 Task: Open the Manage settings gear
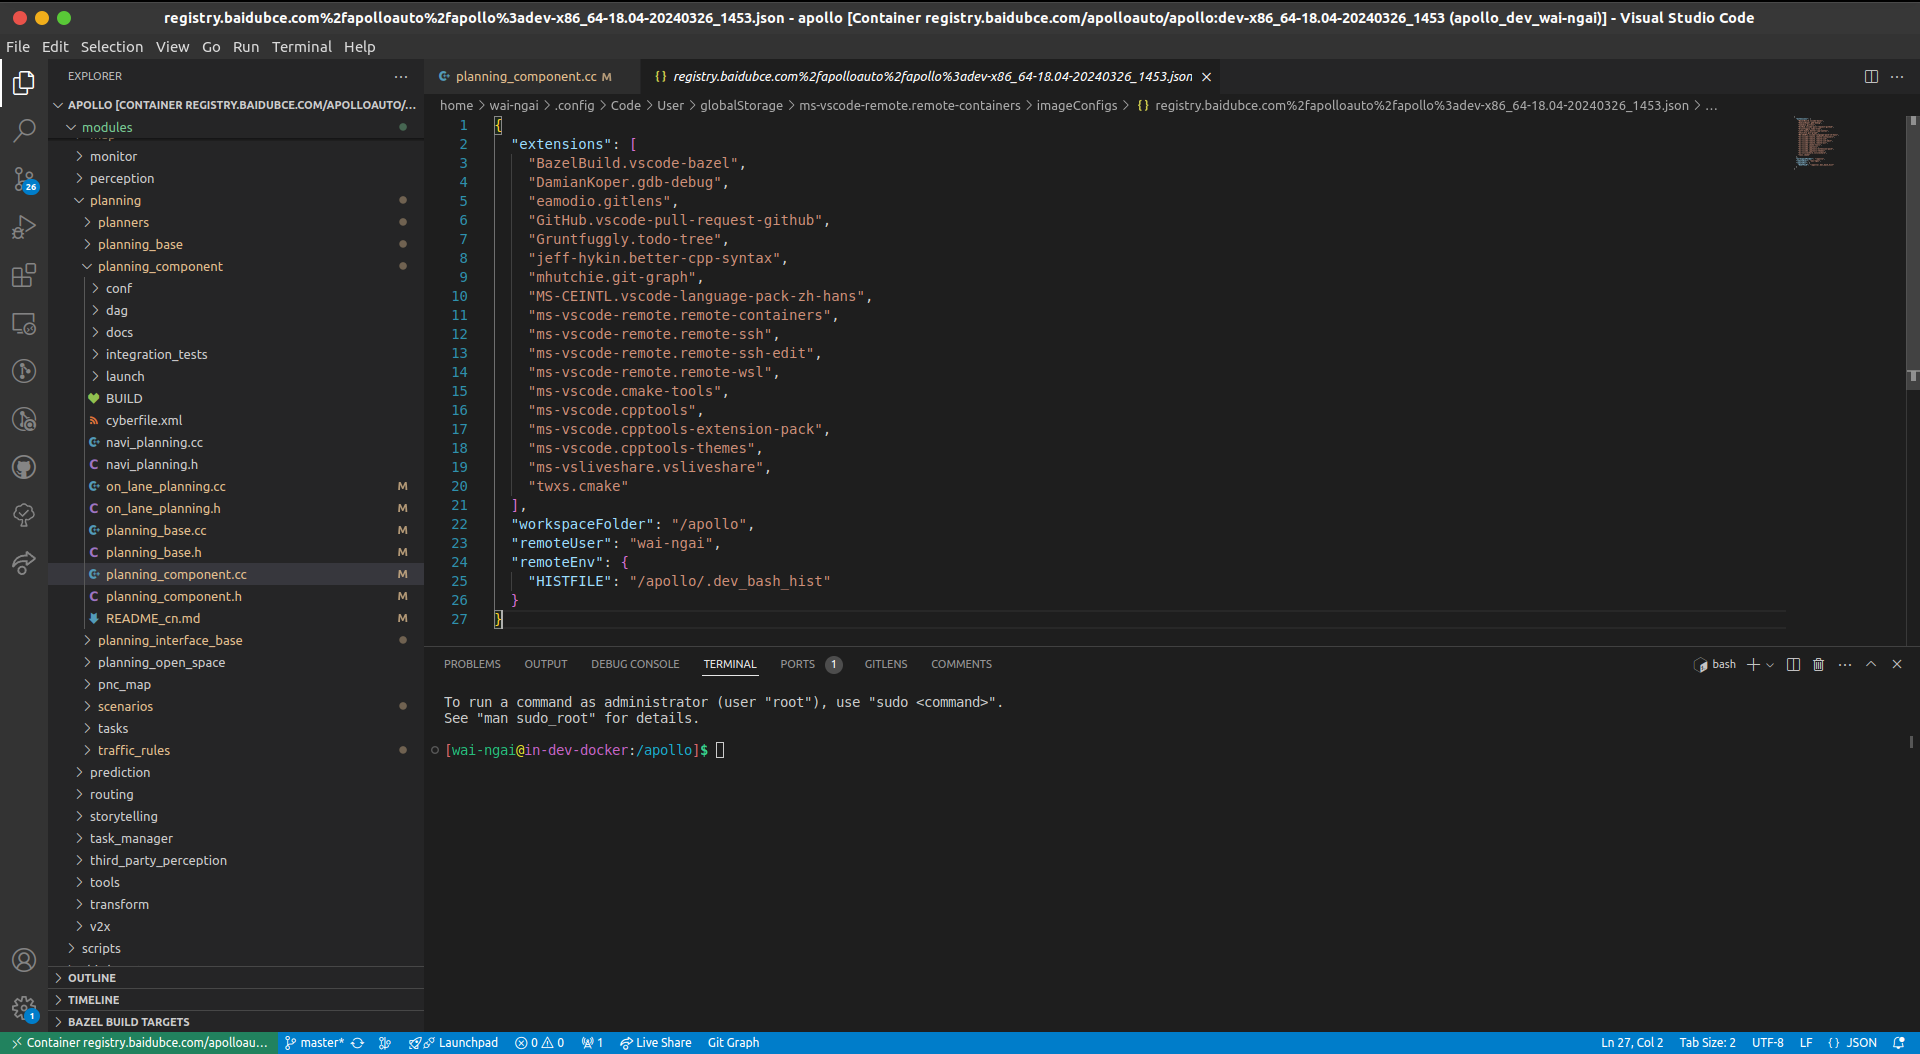(x=24, y=1009)
